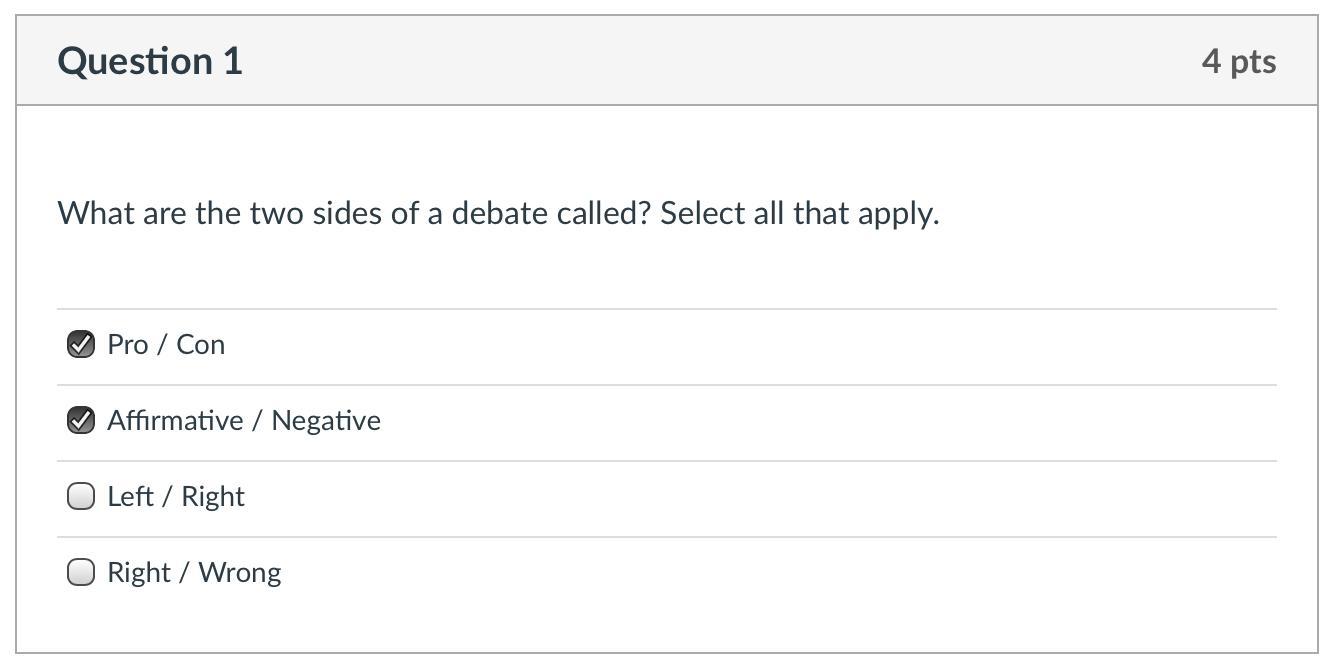
Task: Click the "Question 1" heading
Action: (150, 61)
